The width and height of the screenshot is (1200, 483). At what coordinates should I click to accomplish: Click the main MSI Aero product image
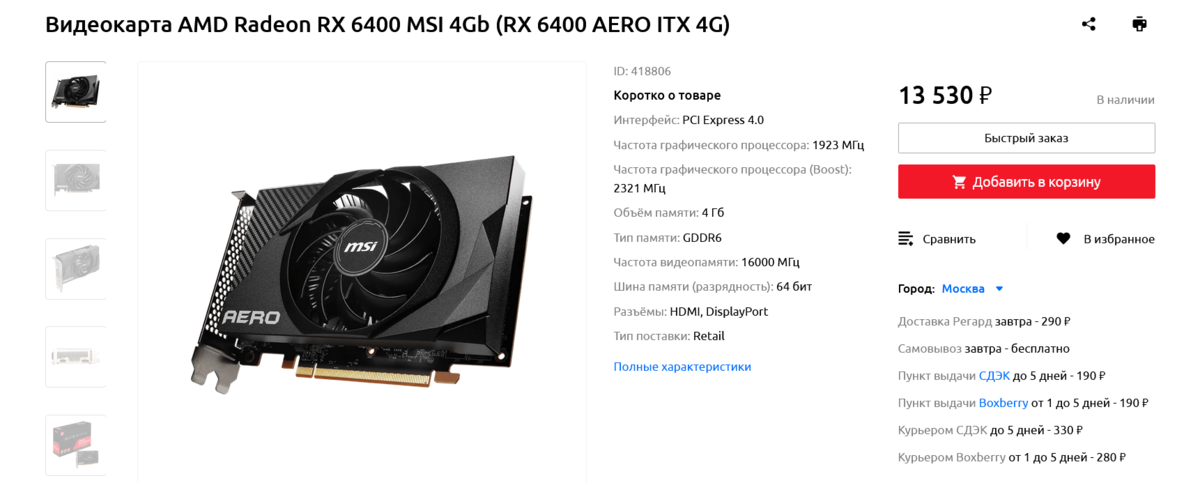point(362,272)
